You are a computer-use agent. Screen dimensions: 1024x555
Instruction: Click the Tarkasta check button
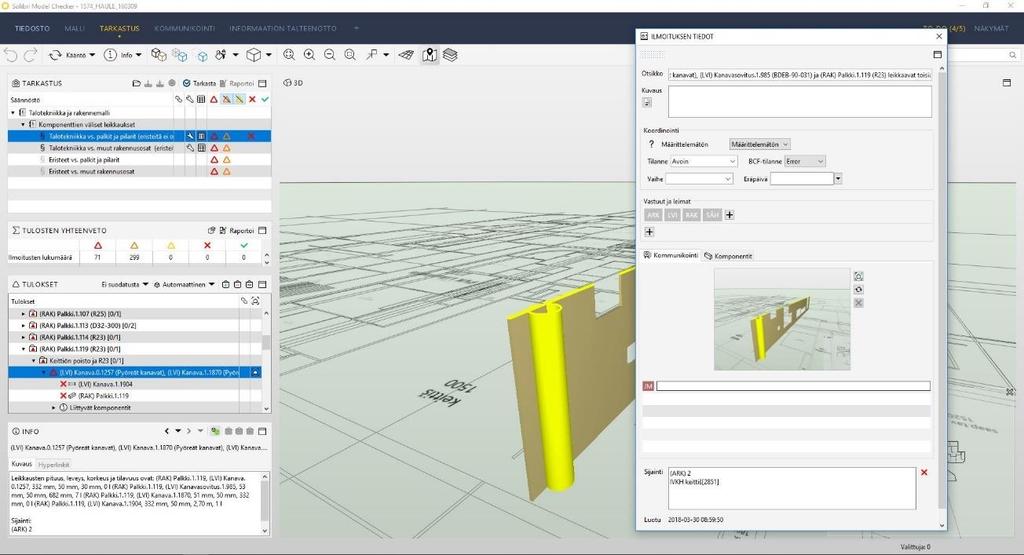pos(200,84)
